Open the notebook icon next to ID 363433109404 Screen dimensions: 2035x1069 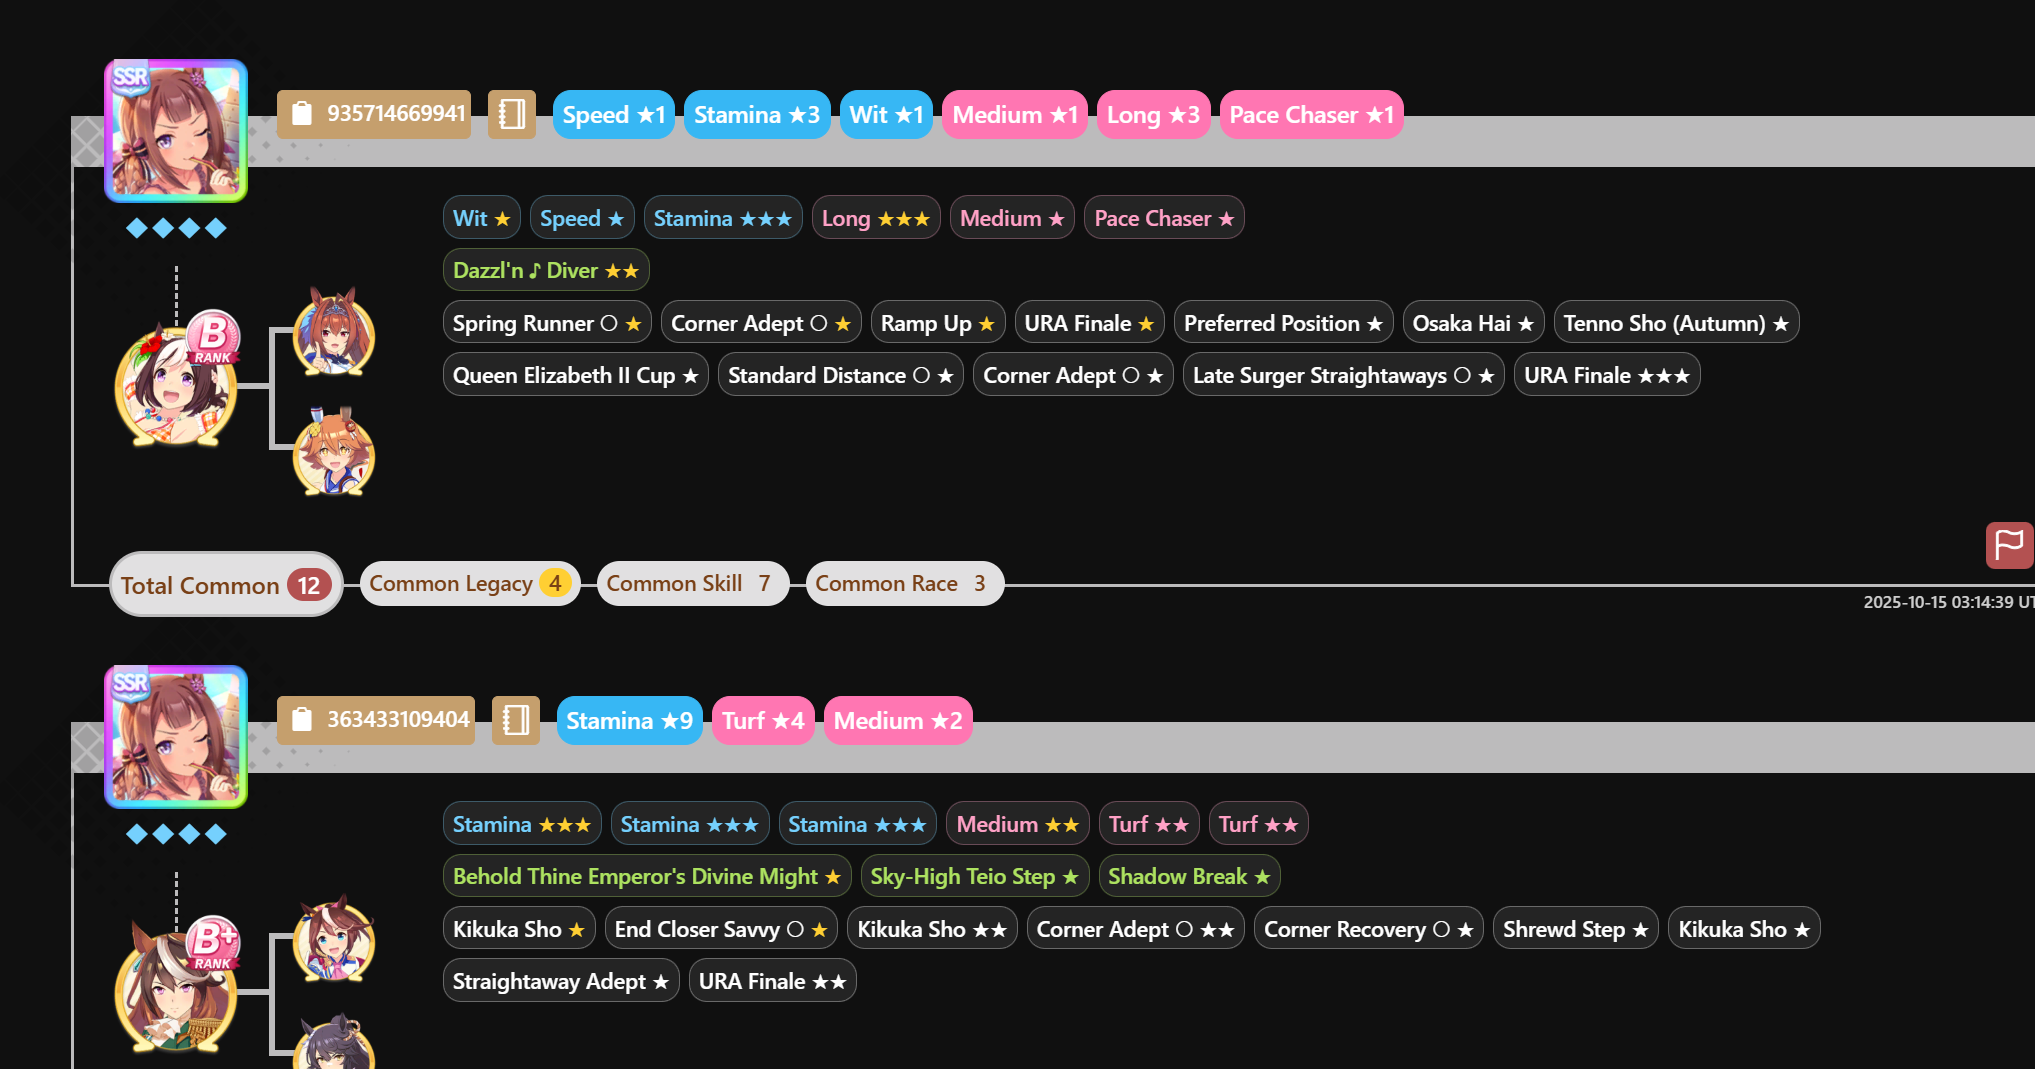tap(516, 720)
